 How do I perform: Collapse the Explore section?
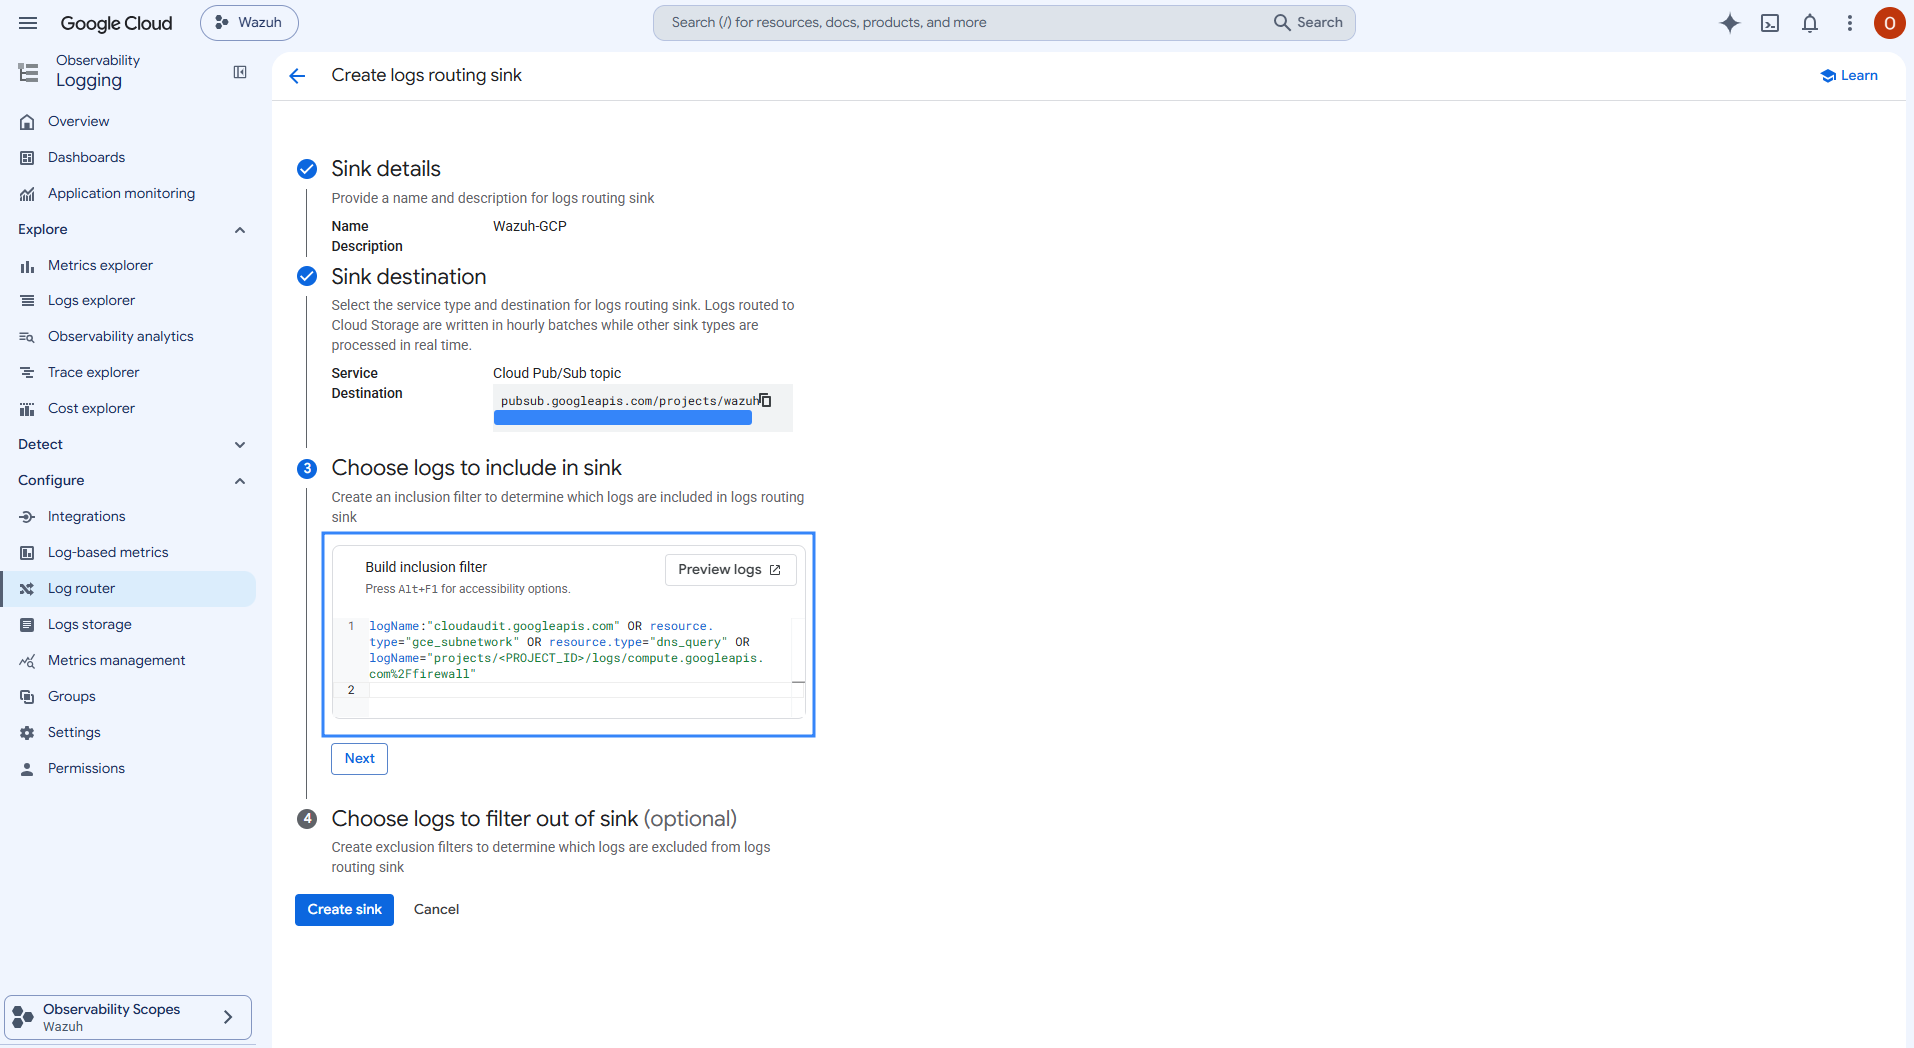(240, 230)
